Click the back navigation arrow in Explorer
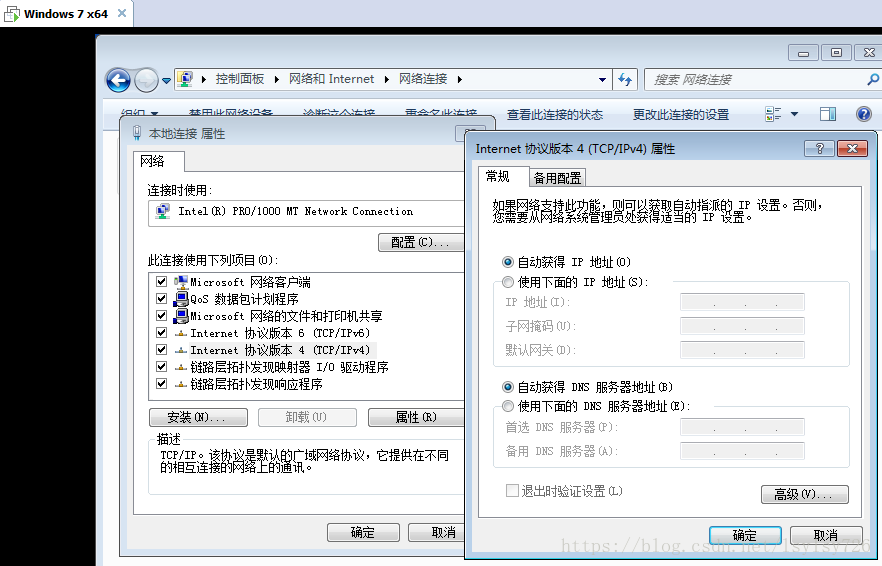Screen dimensions: 882x566 click(119, 80)
